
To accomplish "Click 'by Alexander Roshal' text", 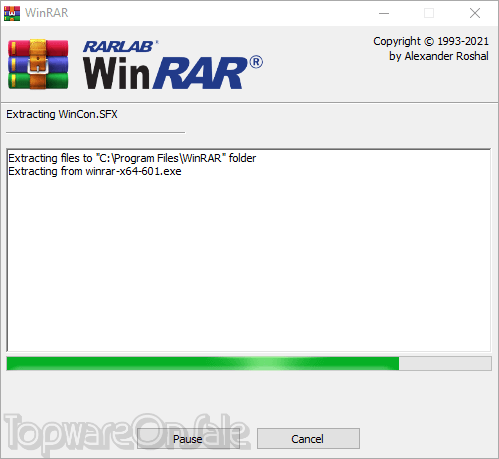I will (439, 56).
